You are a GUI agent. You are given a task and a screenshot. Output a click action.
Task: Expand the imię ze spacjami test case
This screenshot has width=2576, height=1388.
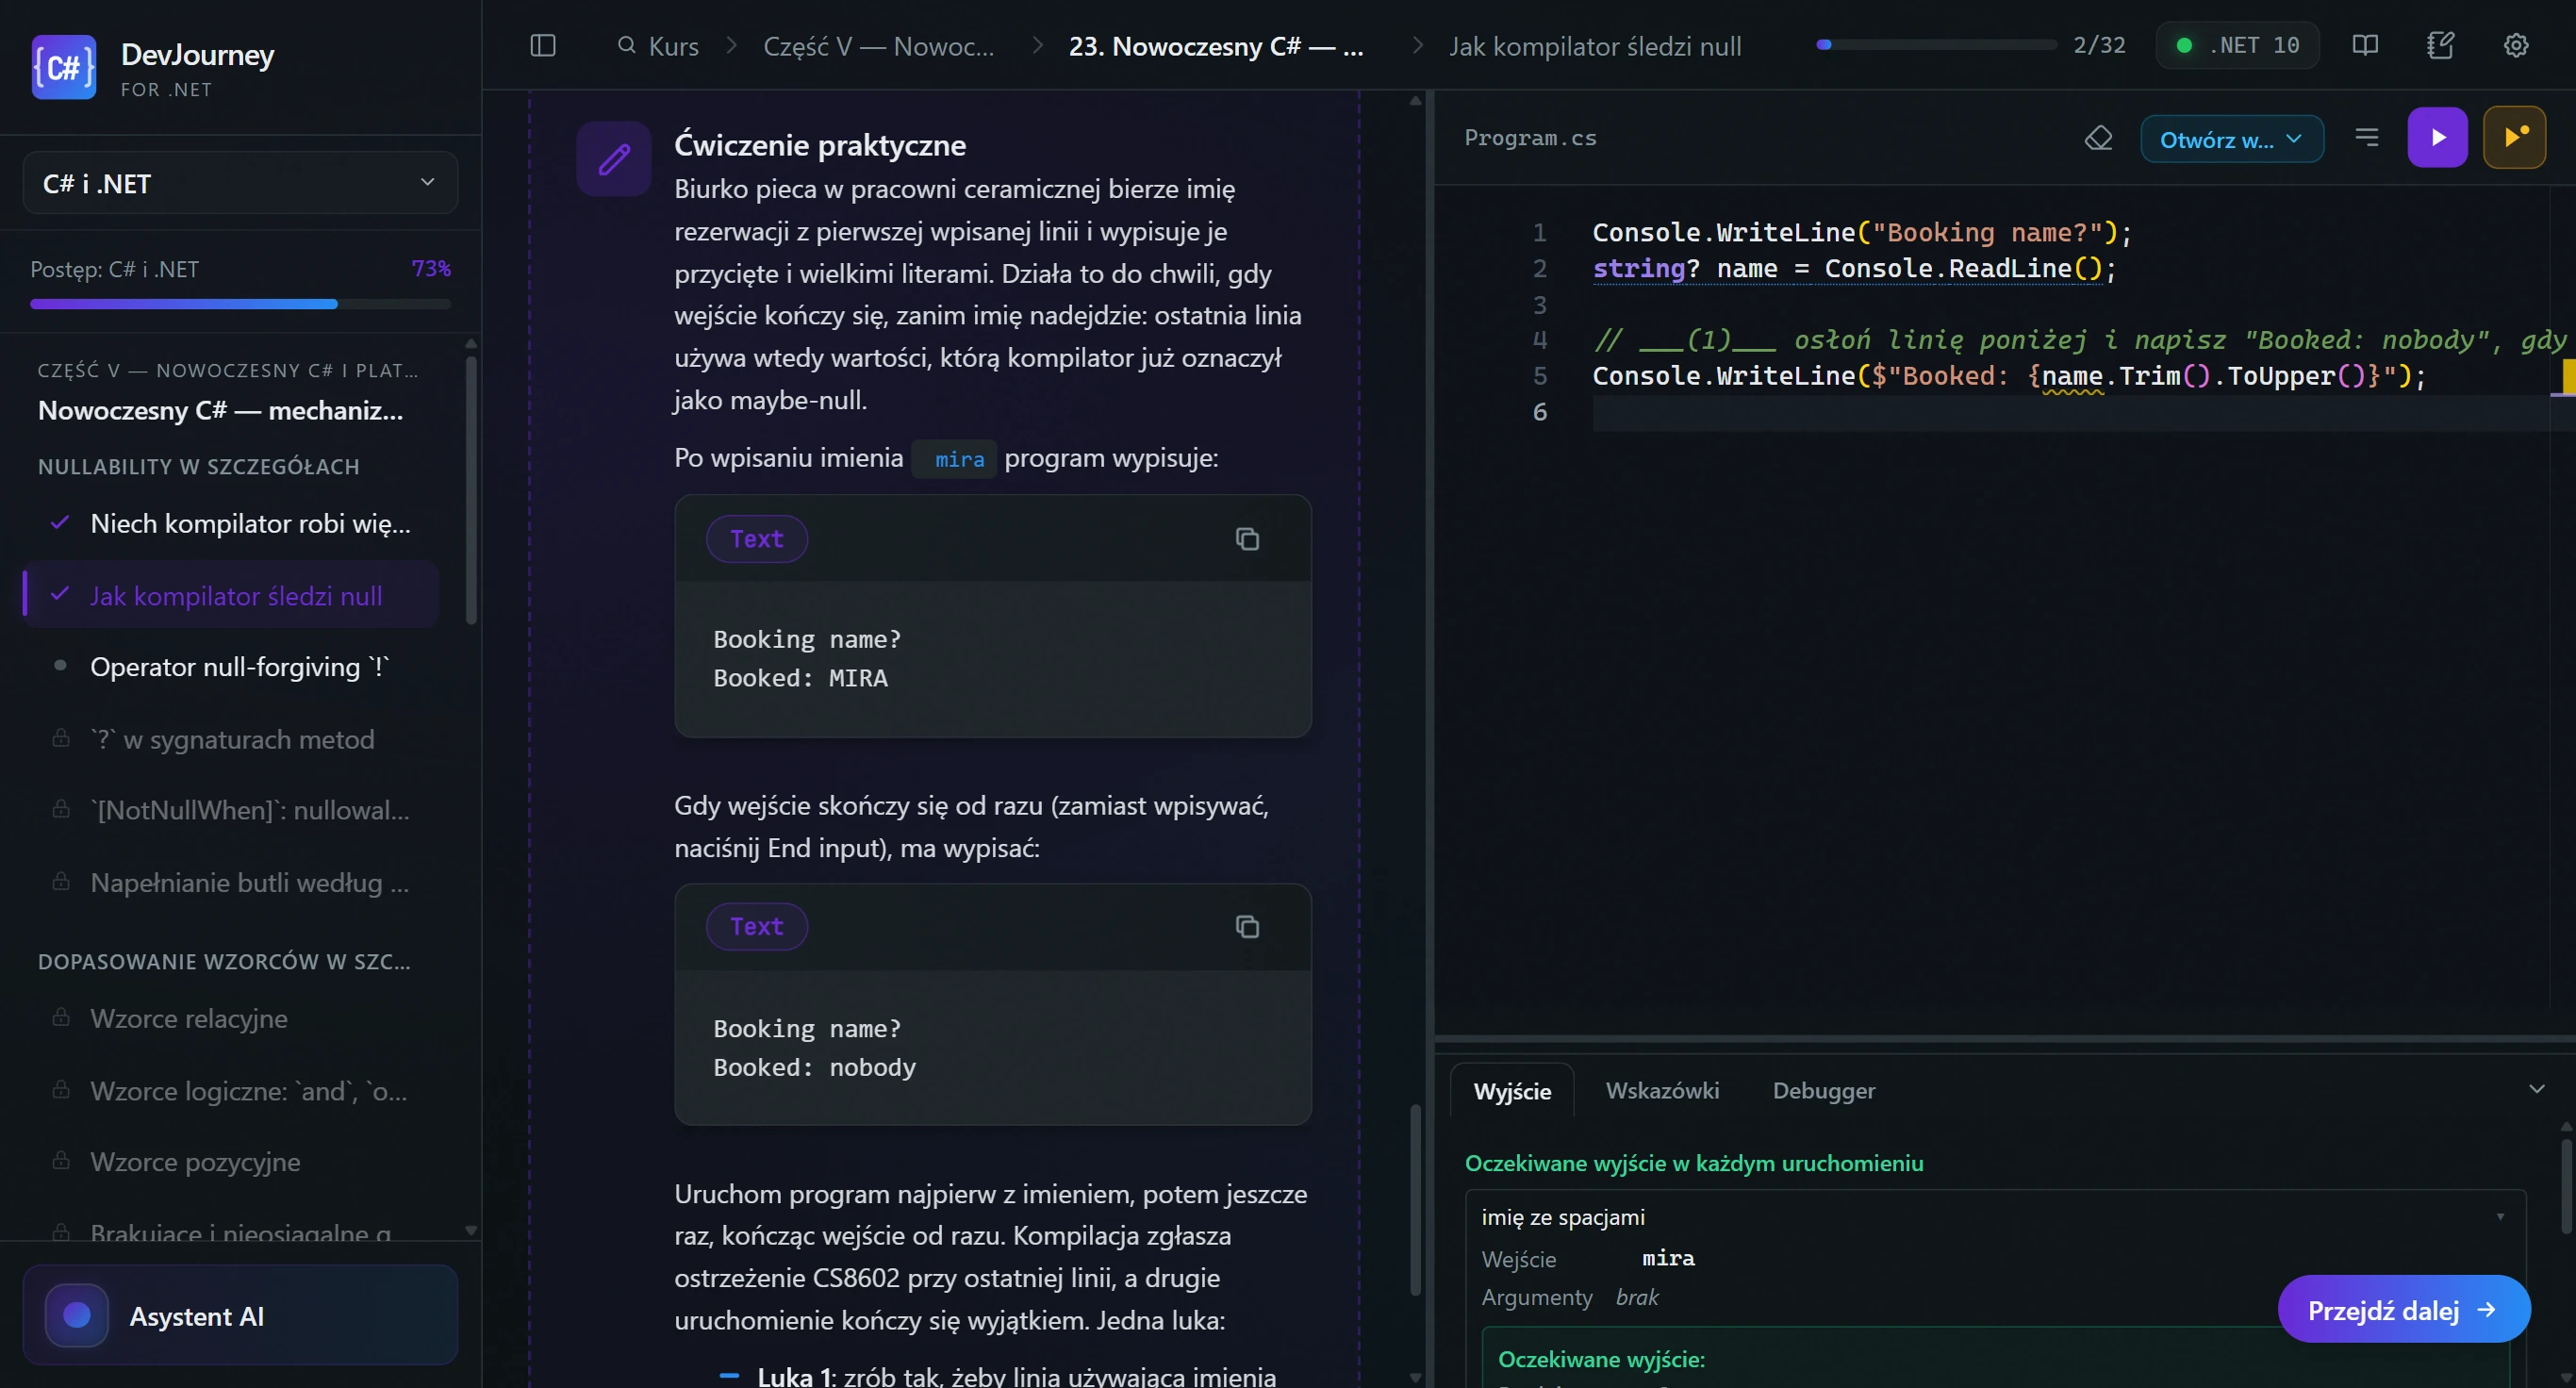pyautogui.click(x=1995, y=1217)
